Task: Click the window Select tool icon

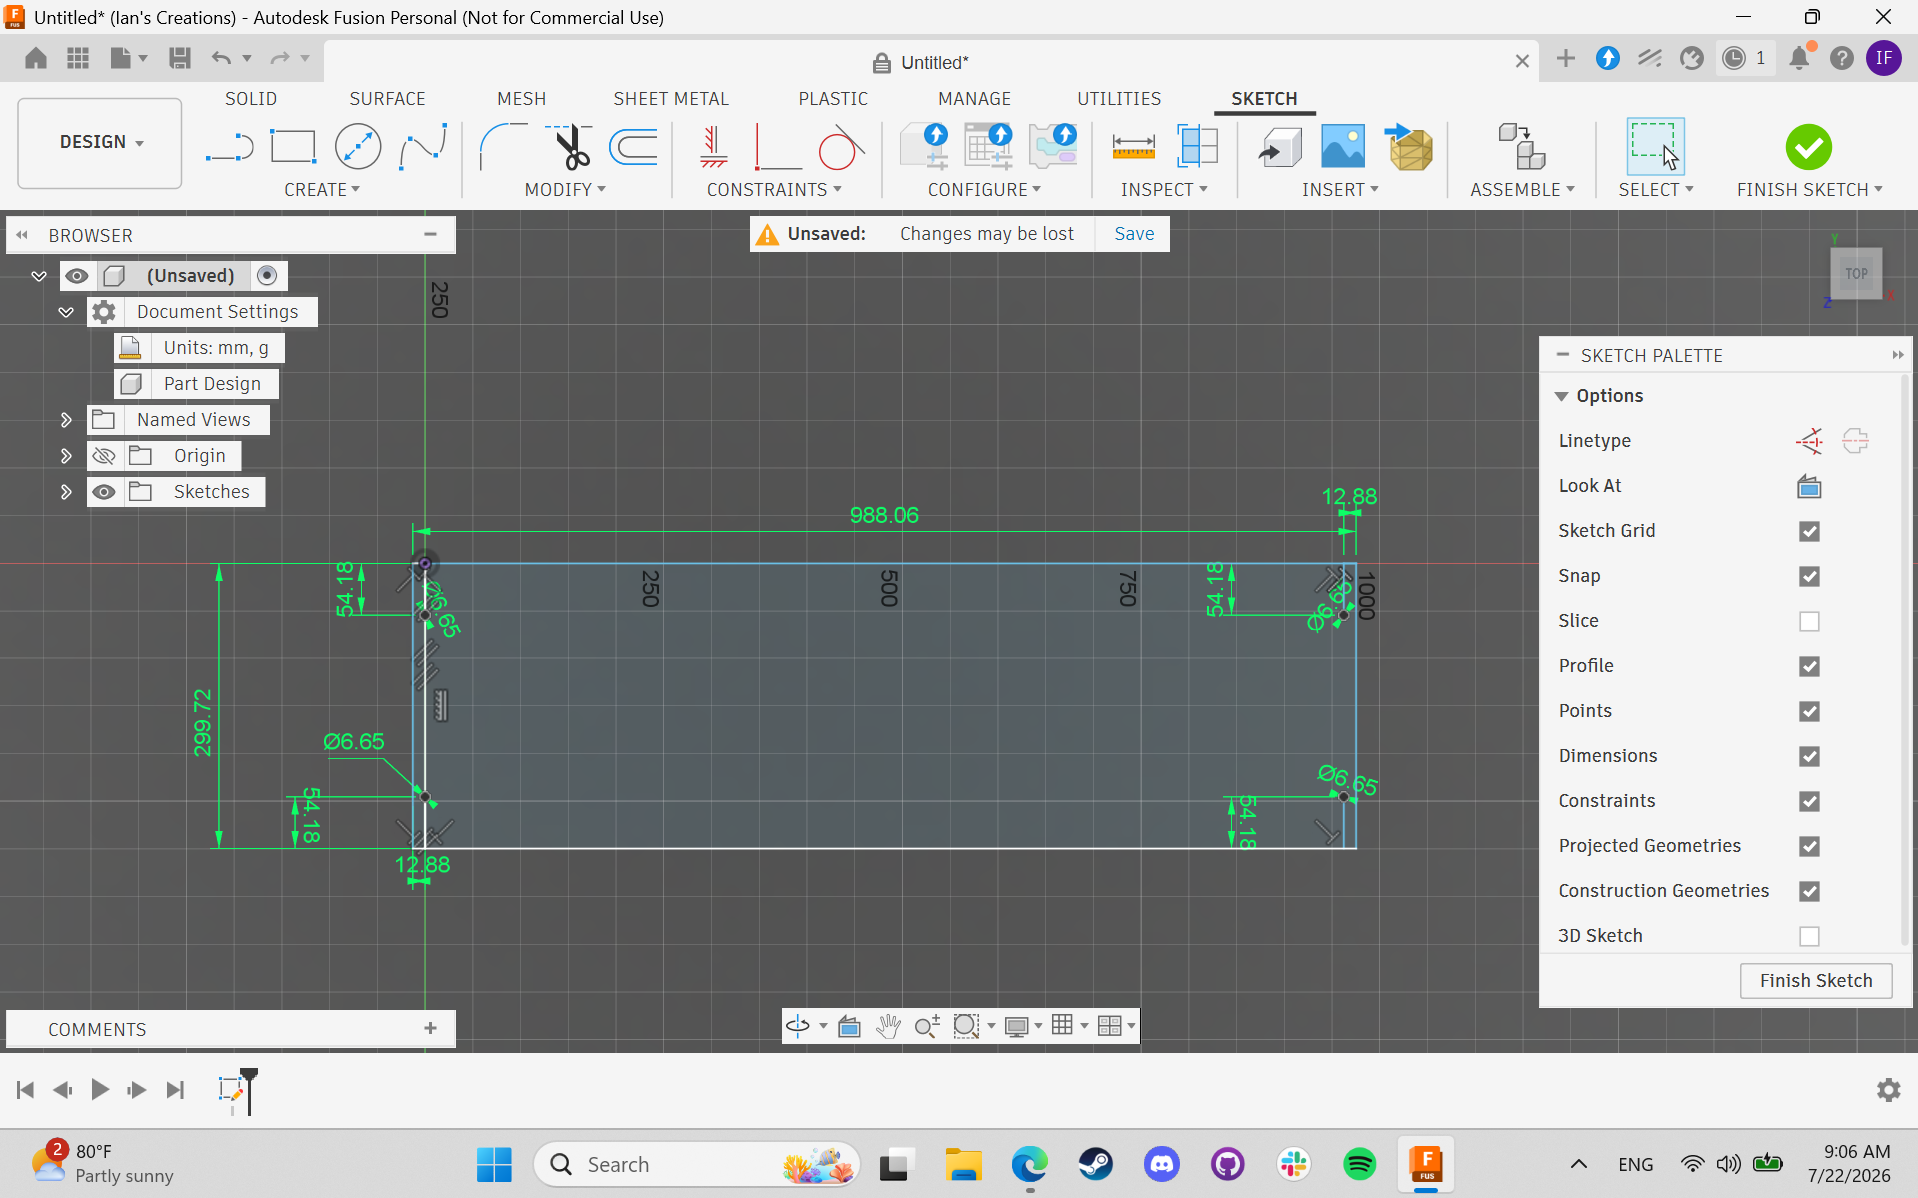Action: coord(1655,147)
